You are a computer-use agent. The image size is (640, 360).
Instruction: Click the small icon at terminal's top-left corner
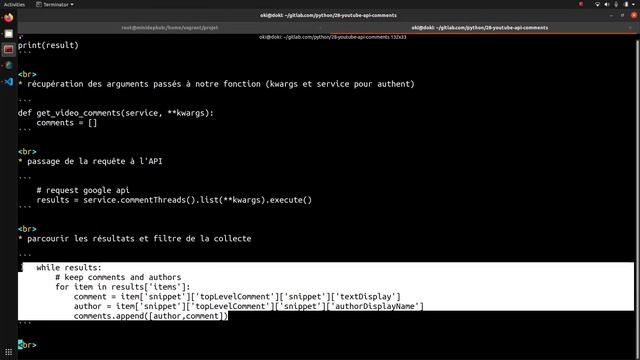point(20,37)
